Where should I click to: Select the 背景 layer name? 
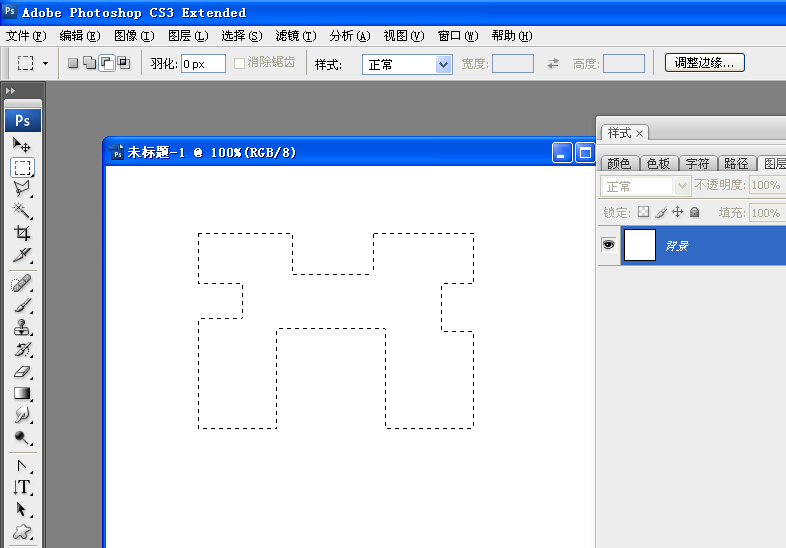677,246
